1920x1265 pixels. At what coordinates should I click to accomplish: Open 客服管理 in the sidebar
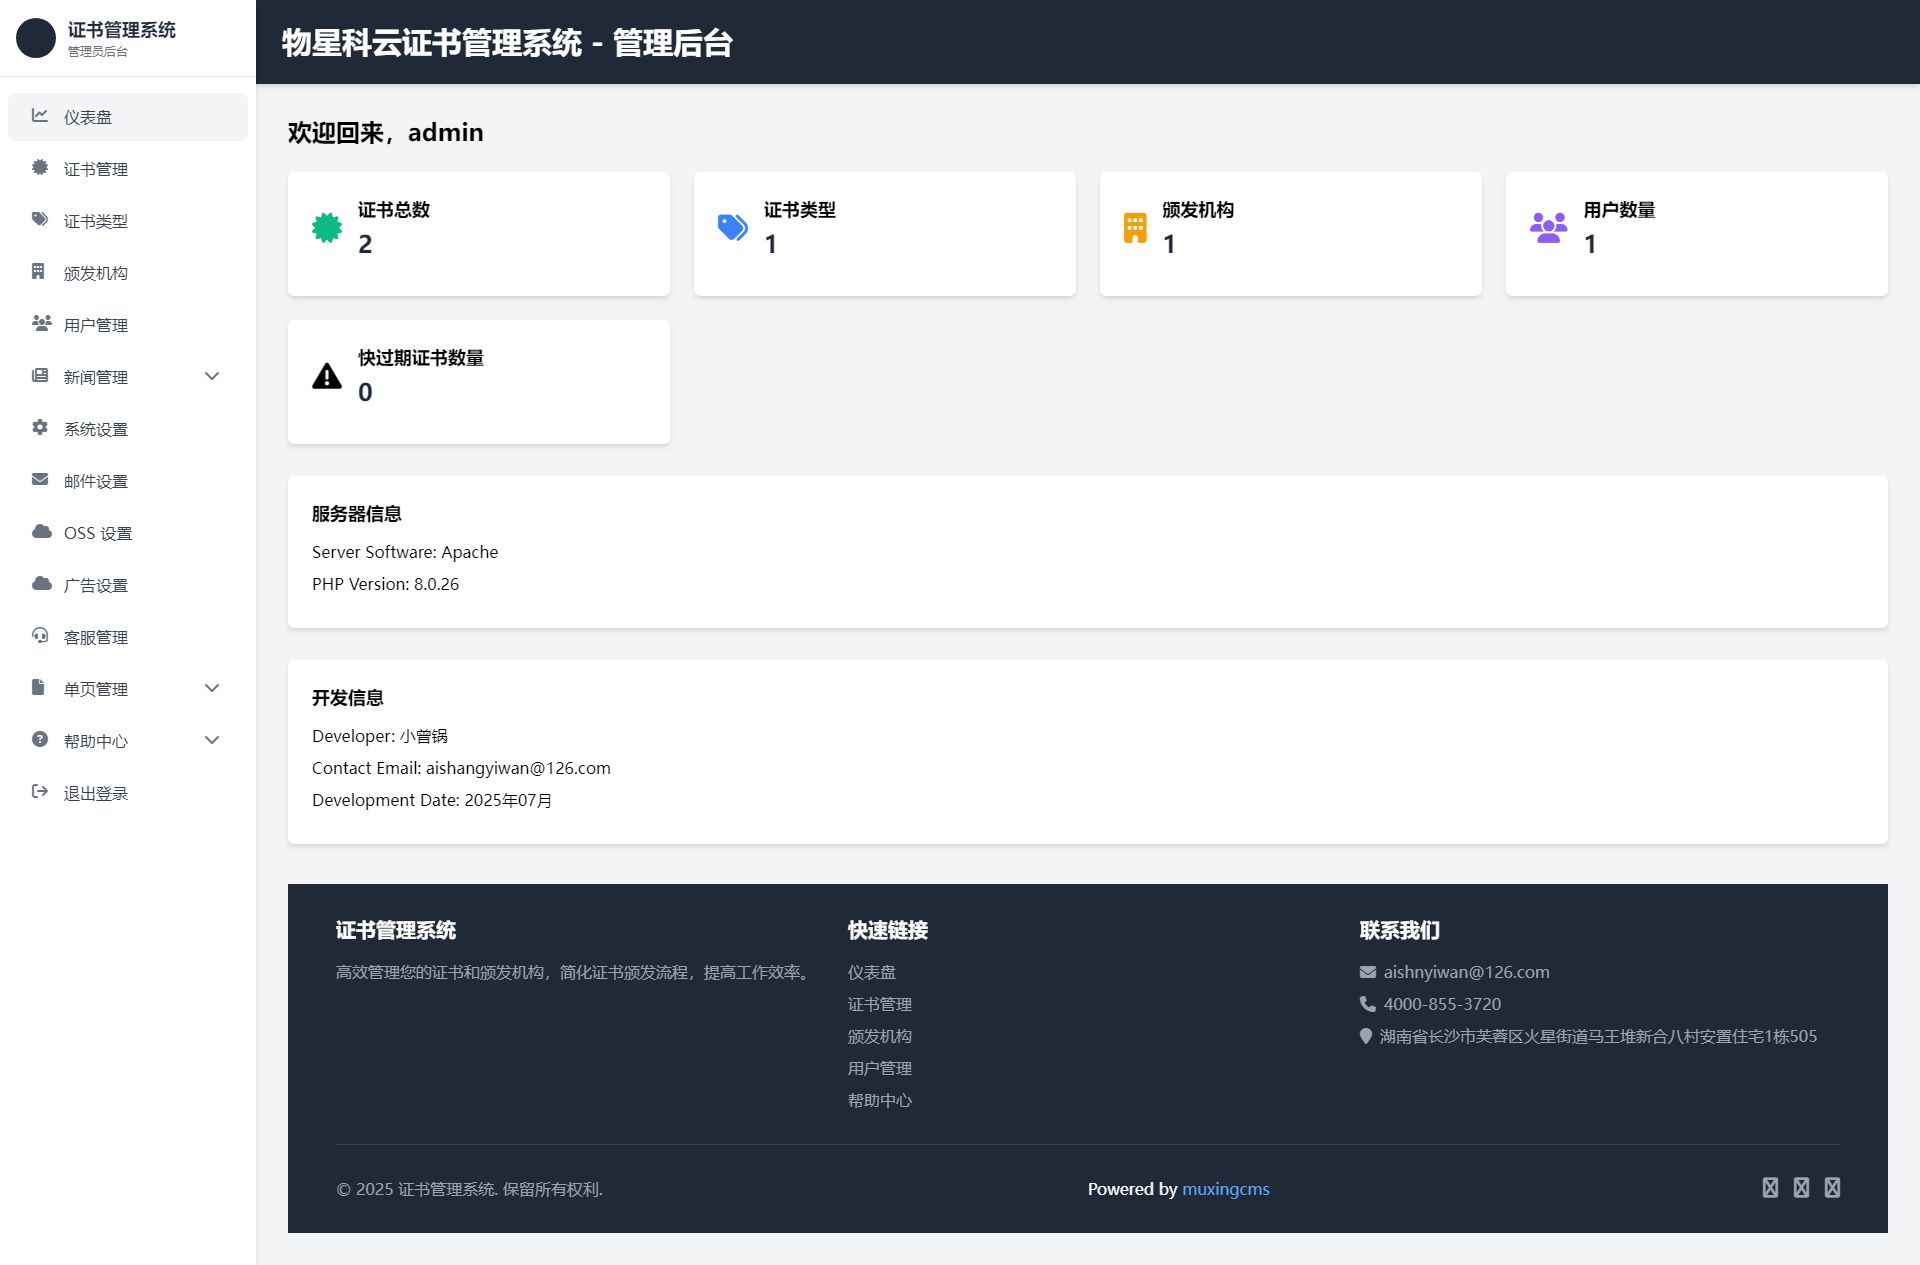pyautogui.click(x=128, y=637)
